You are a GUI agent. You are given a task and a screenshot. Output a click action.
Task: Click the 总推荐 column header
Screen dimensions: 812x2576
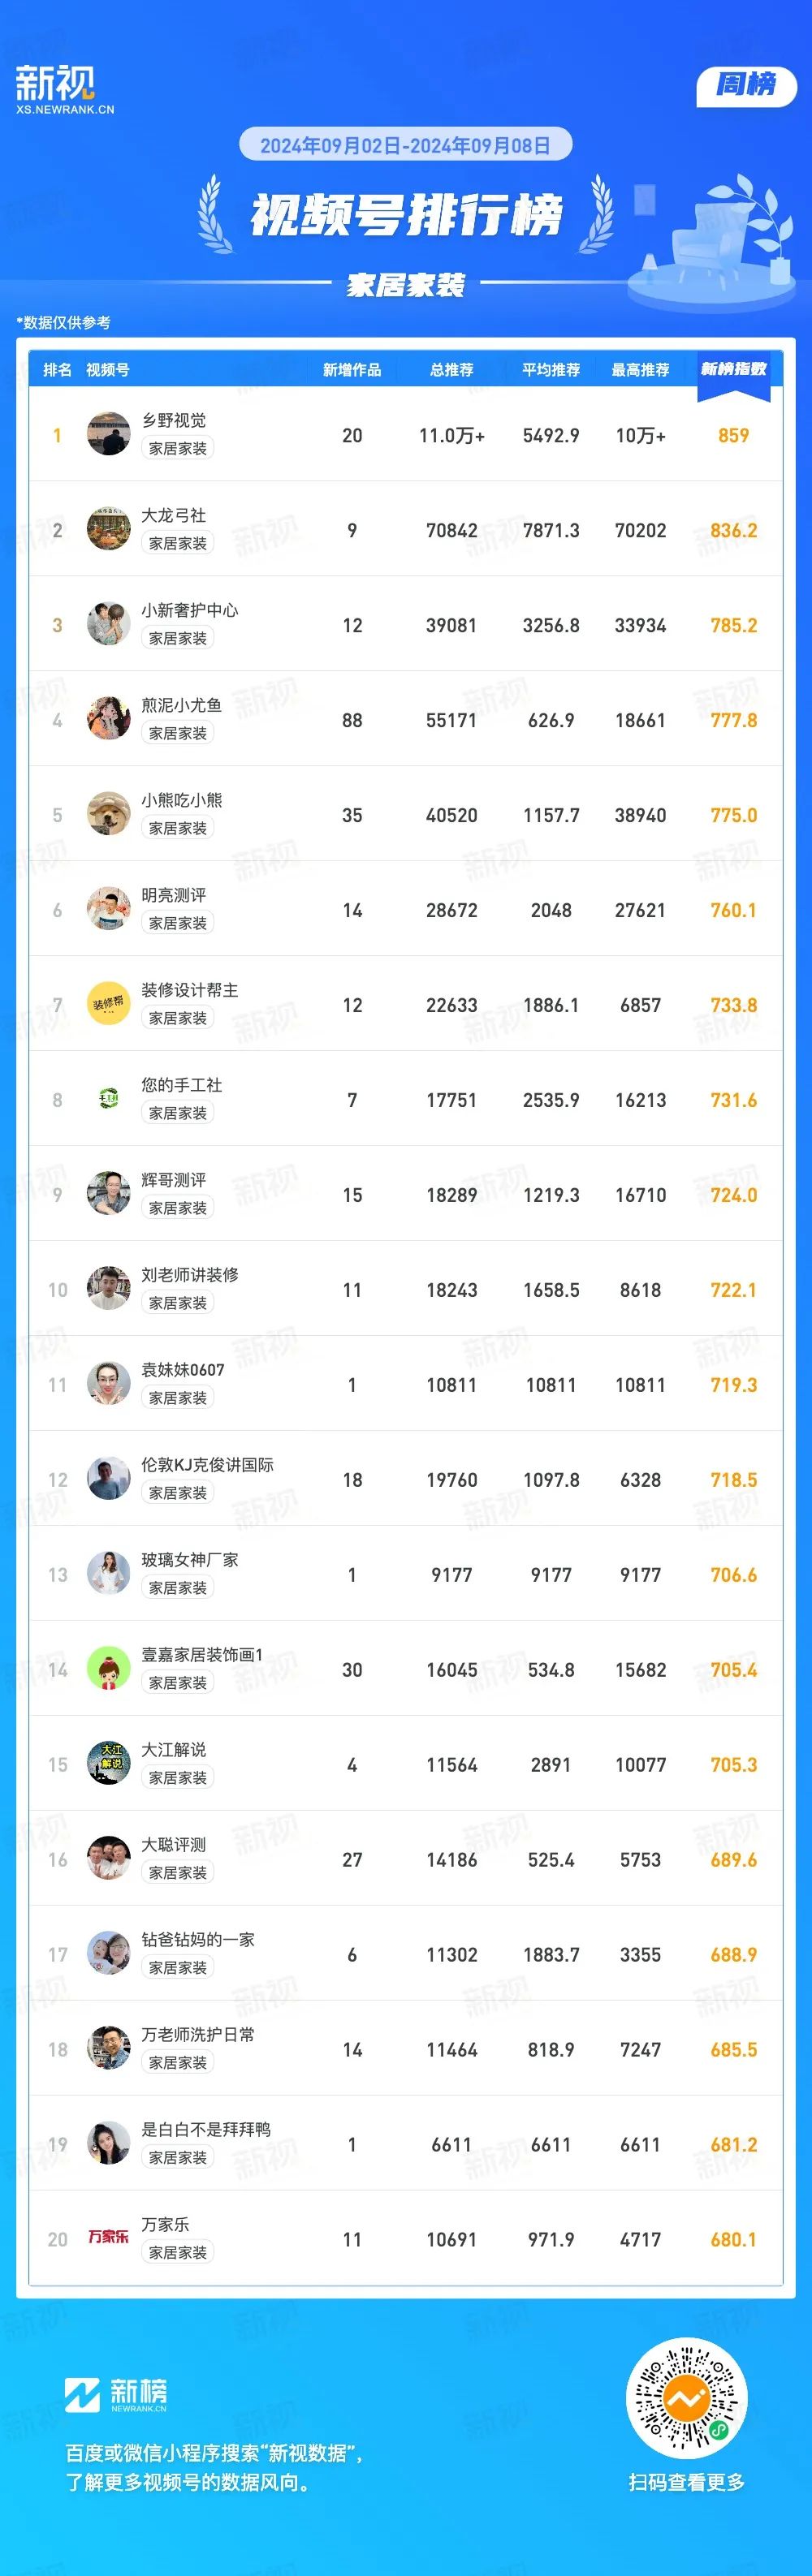[x=452, y=370]
